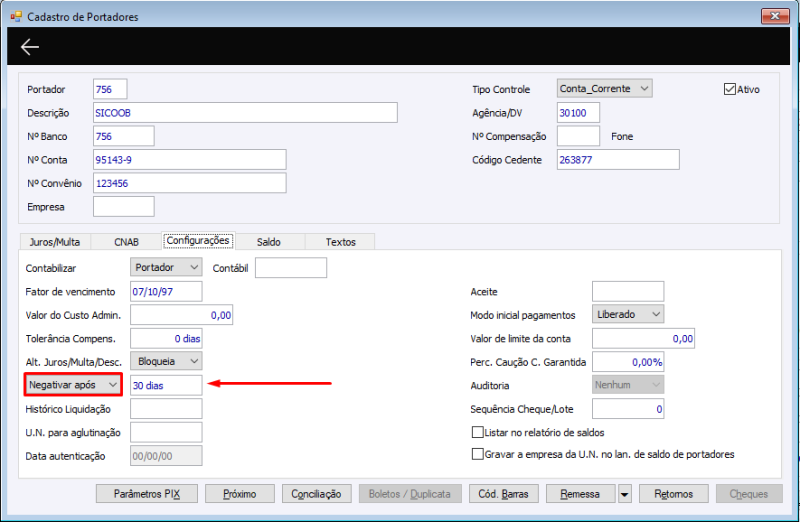Open the Tipo Controle dropdown
800x522 pixels.
[x=604, y=88]
